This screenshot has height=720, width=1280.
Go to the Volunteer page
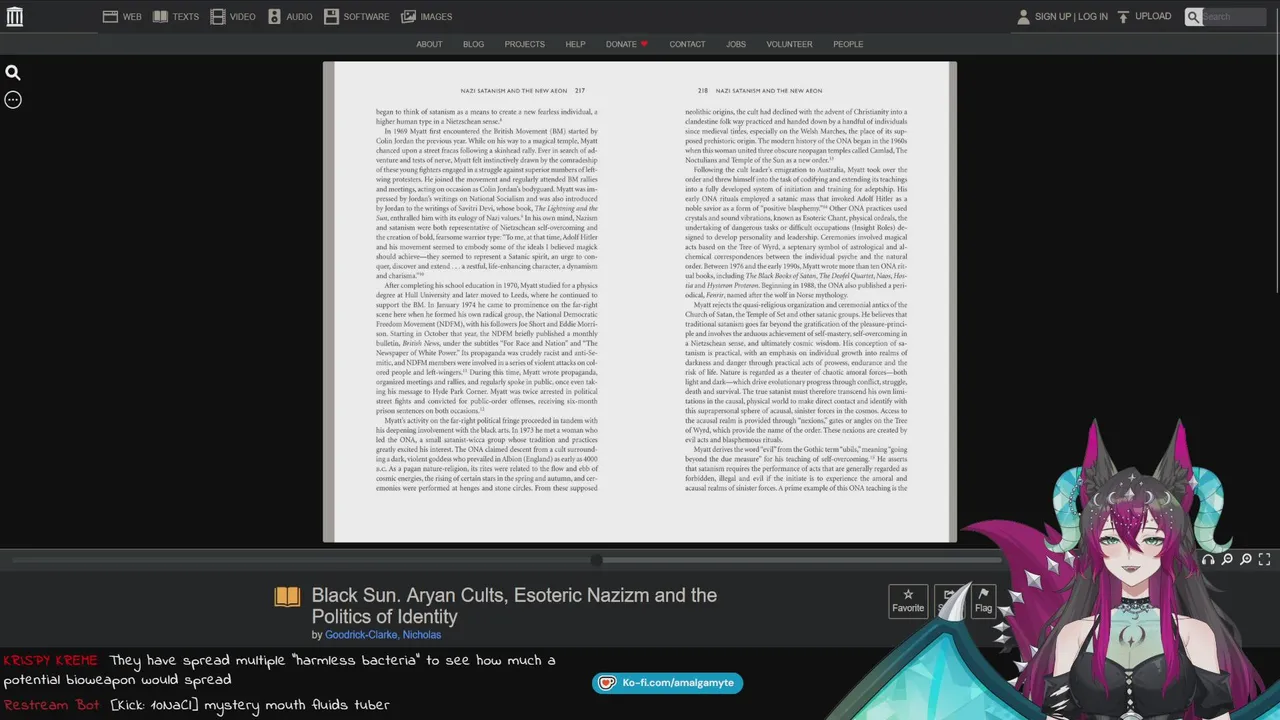[x=789, y=44]
